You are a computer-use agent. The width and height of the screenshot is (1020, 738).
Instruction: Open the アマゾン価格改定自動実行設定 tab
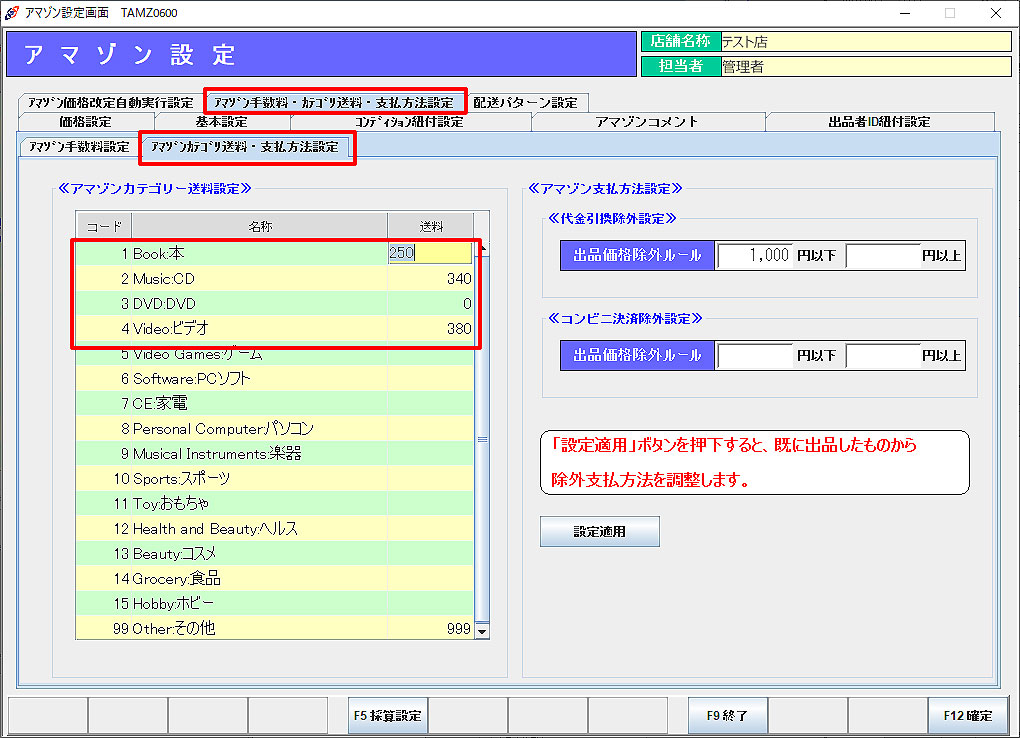(110, 102)
